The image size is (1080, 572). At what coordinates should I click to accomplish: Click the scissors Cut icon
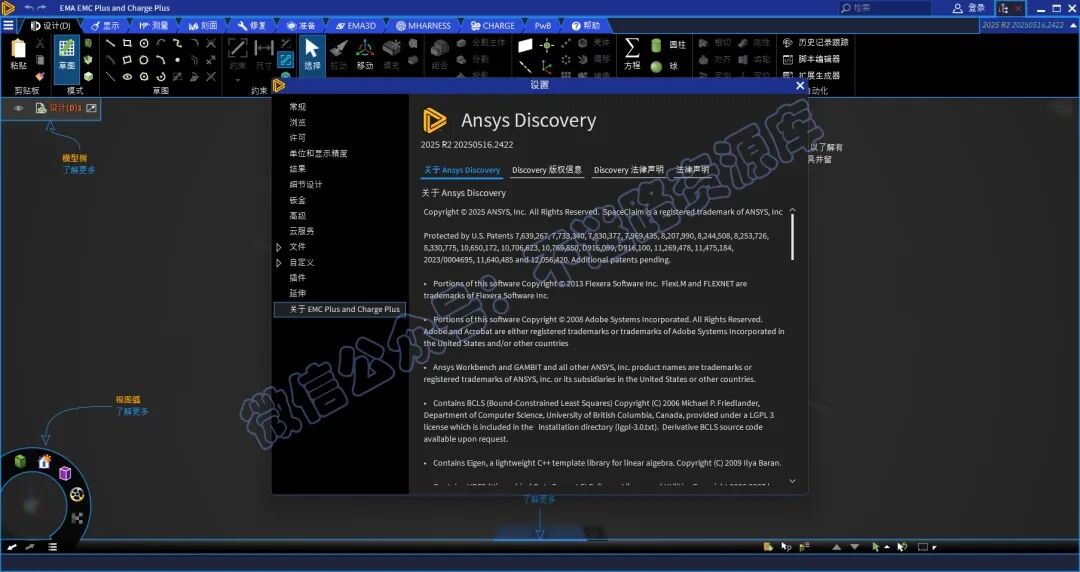(x=40, y=43)
